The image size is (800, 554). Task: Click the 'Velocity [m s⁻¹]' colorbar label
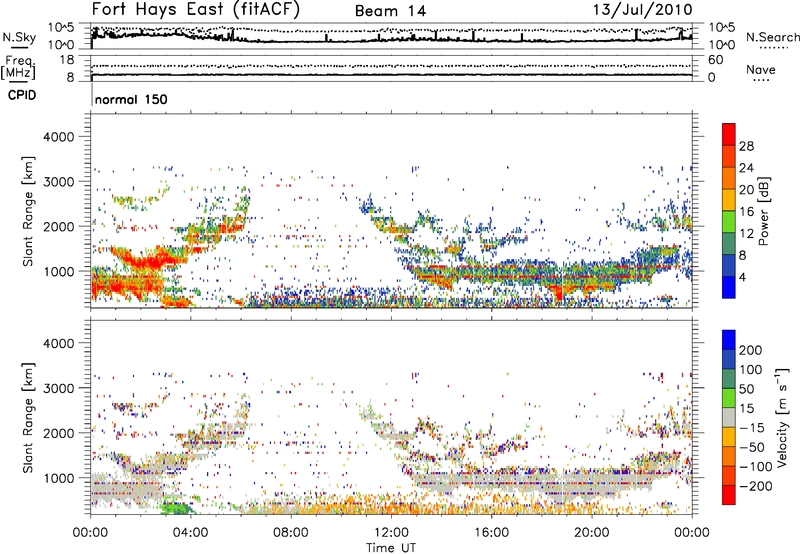tap(781, 417)
